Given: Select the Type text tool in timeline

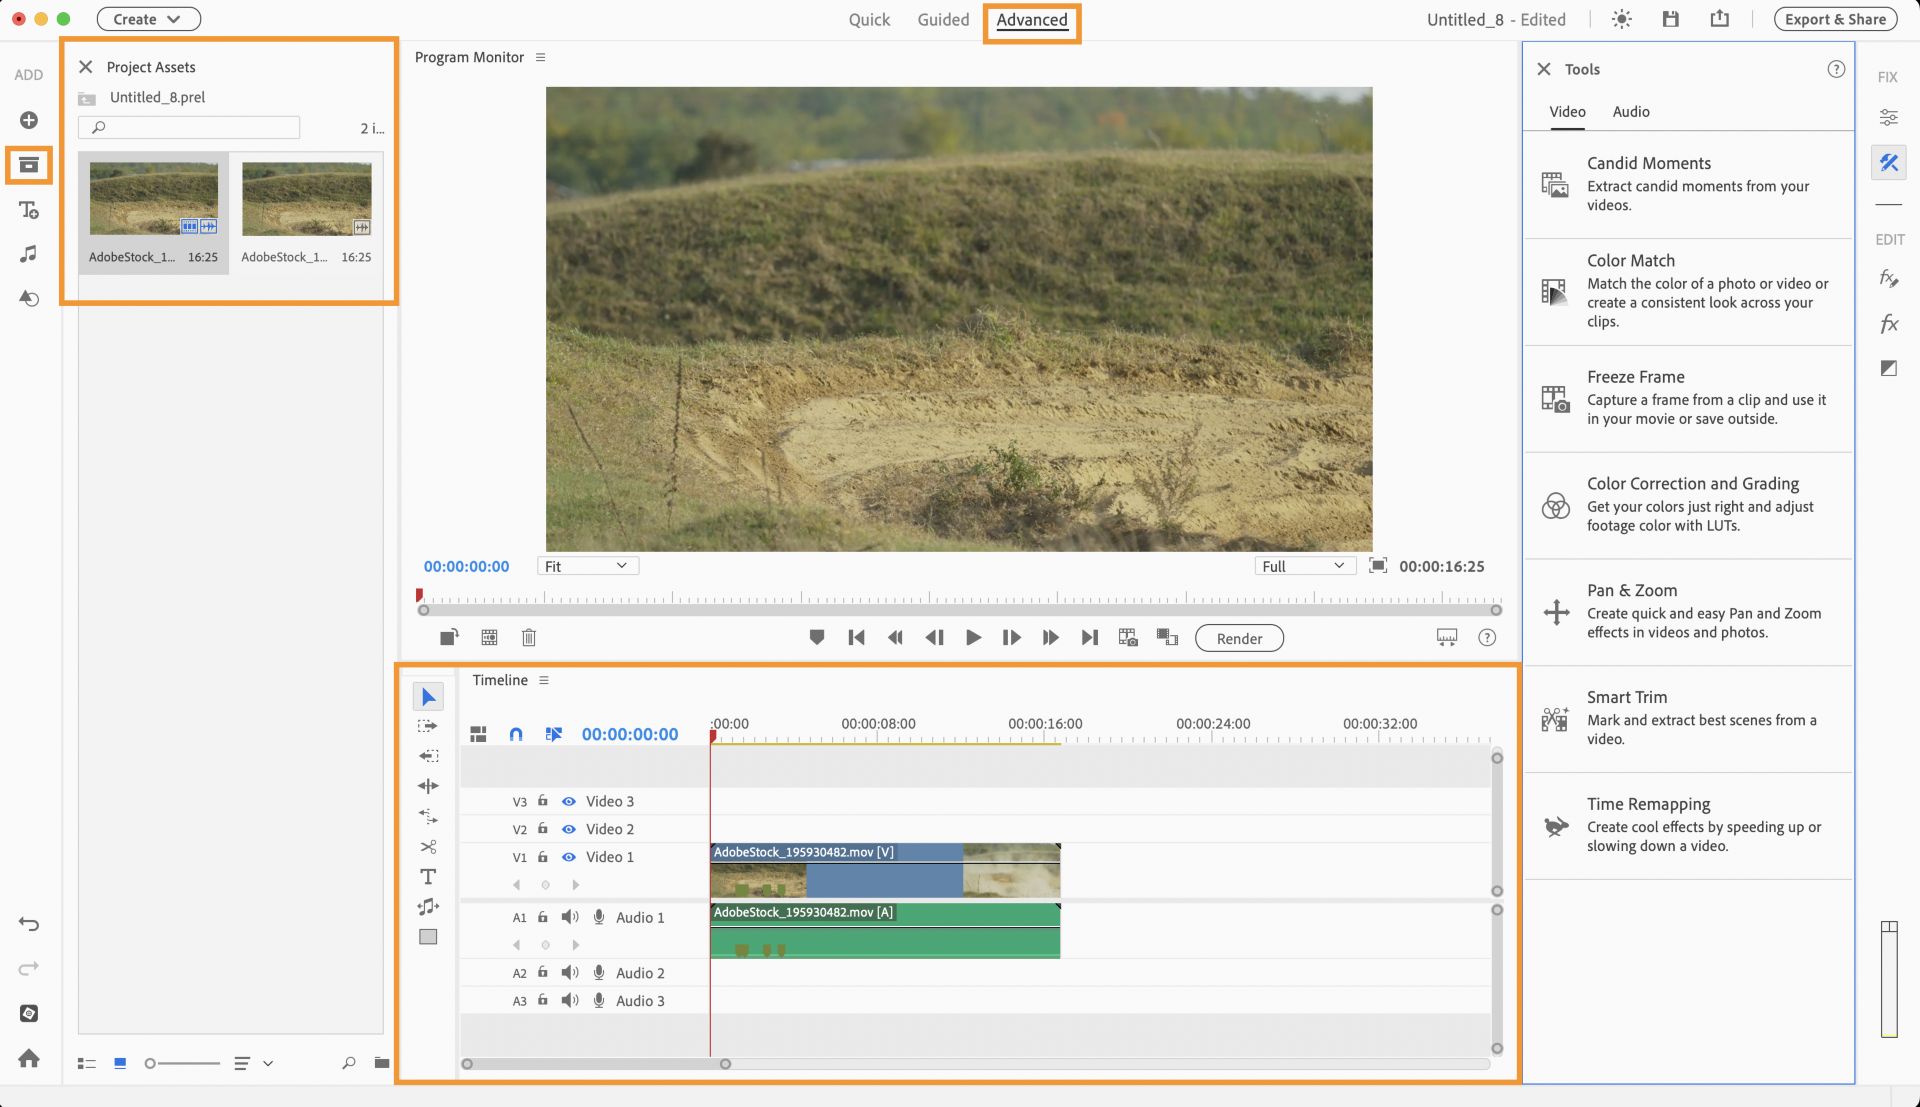Looking at the screenshot, I should pyautogui.click(x=428, y=877).
